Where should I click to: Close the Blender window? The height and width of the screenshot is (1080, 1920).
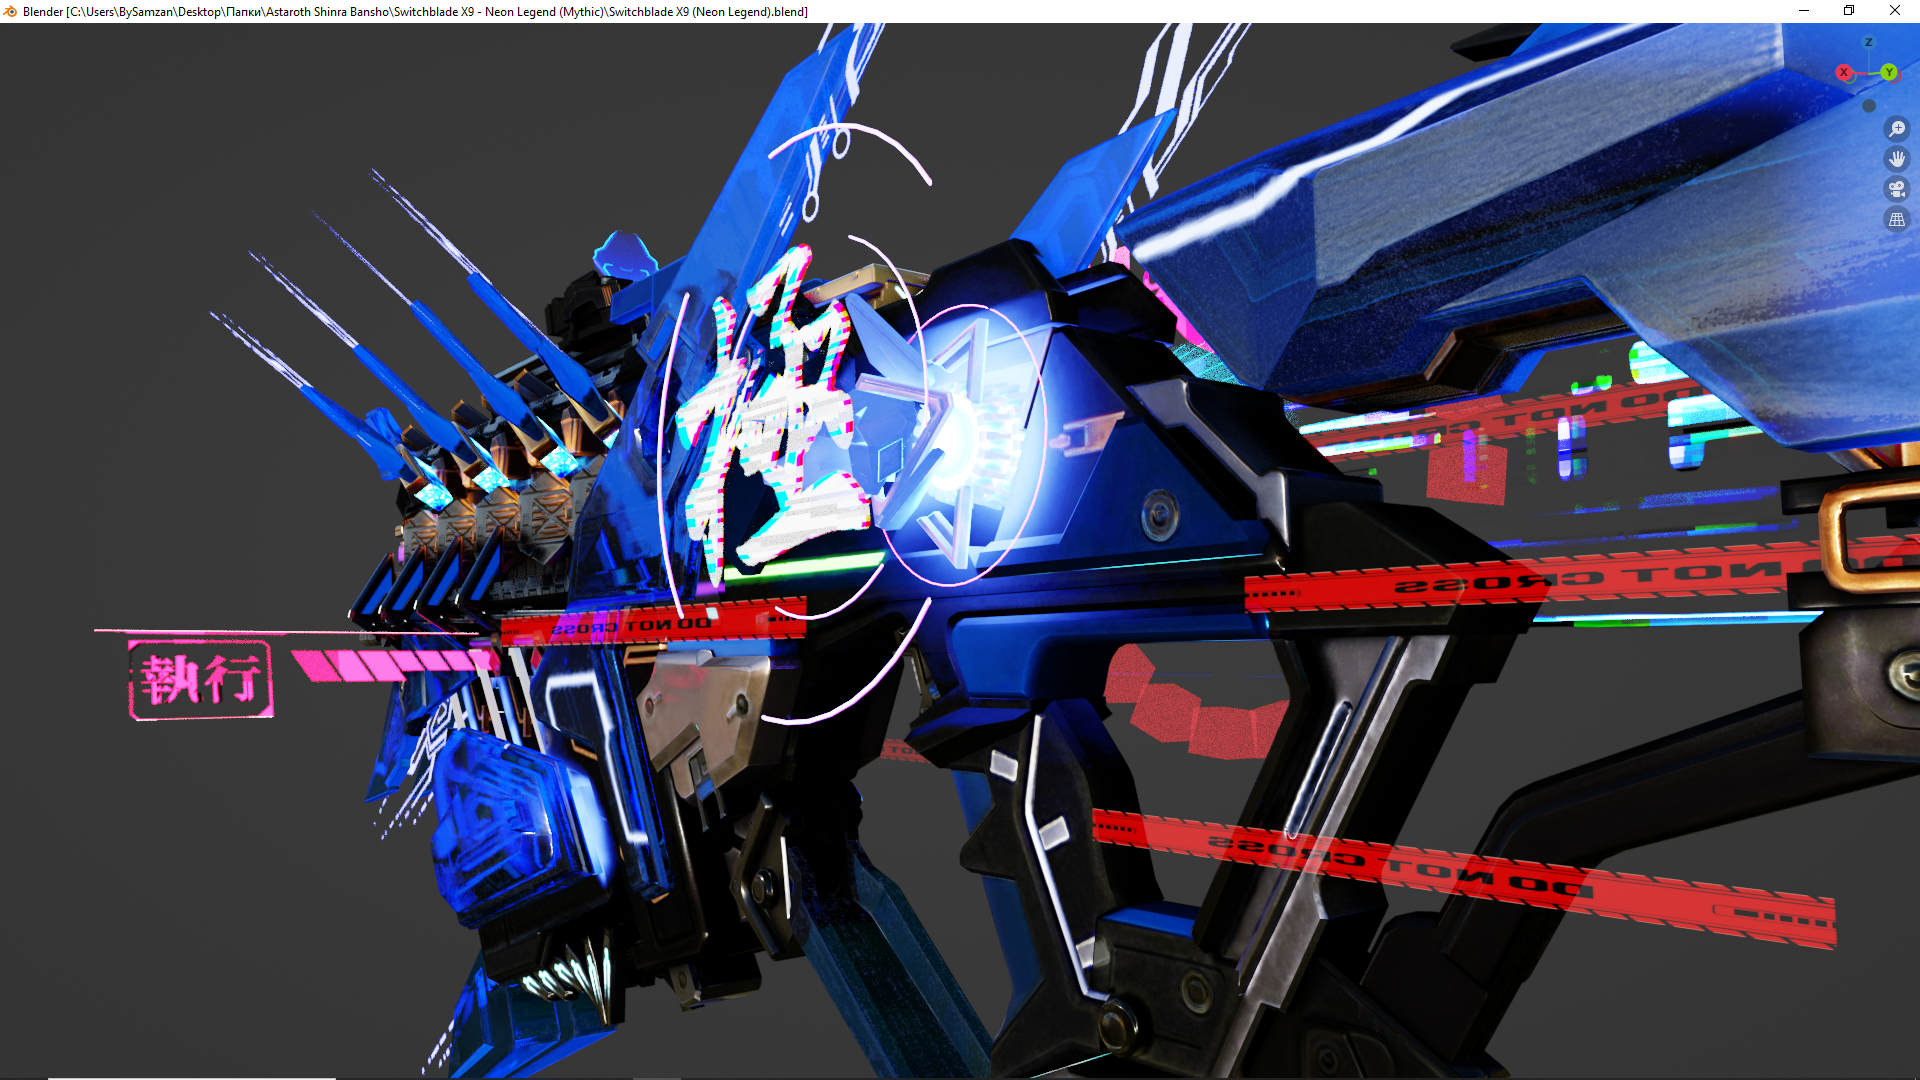coord(1895,11)
